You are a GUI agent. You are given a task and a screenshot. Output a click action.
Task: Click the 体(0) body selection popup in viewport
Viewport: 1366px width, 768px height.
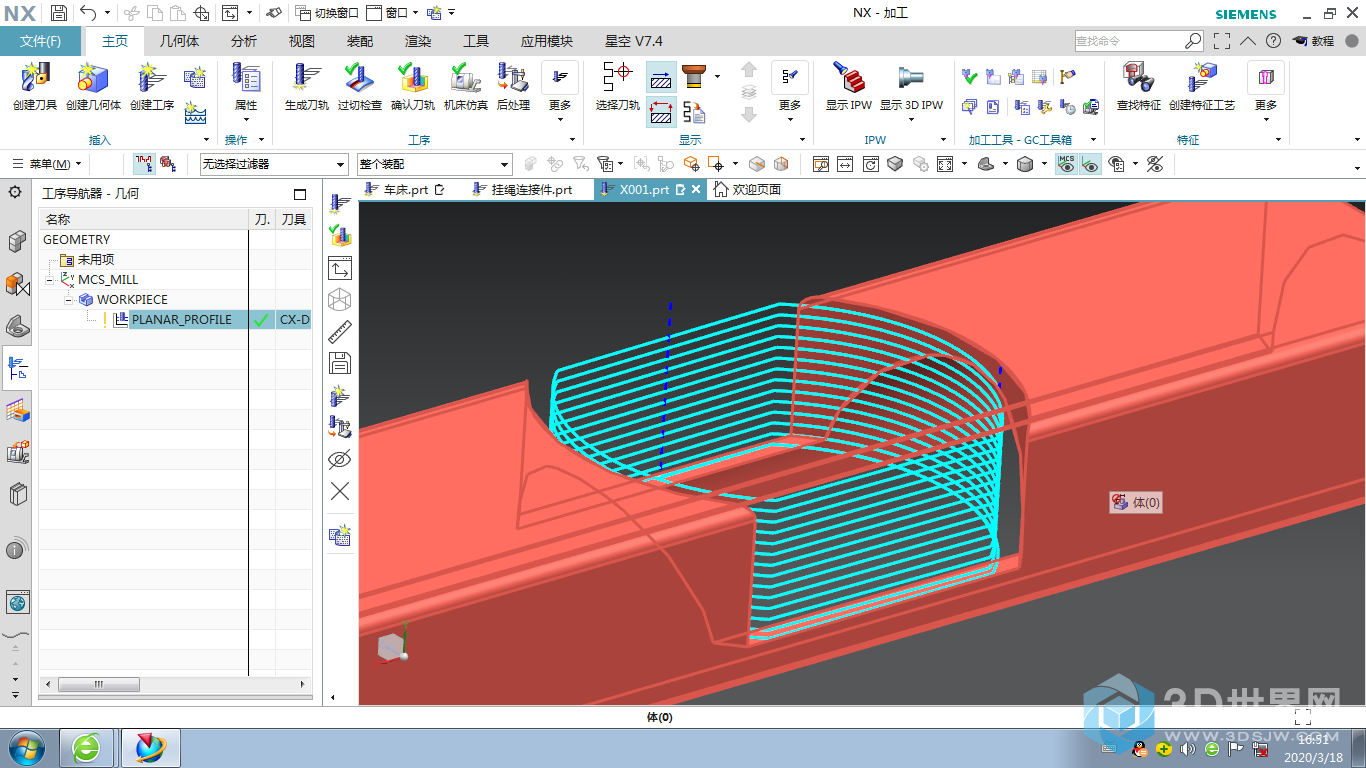click(1136, 502)
